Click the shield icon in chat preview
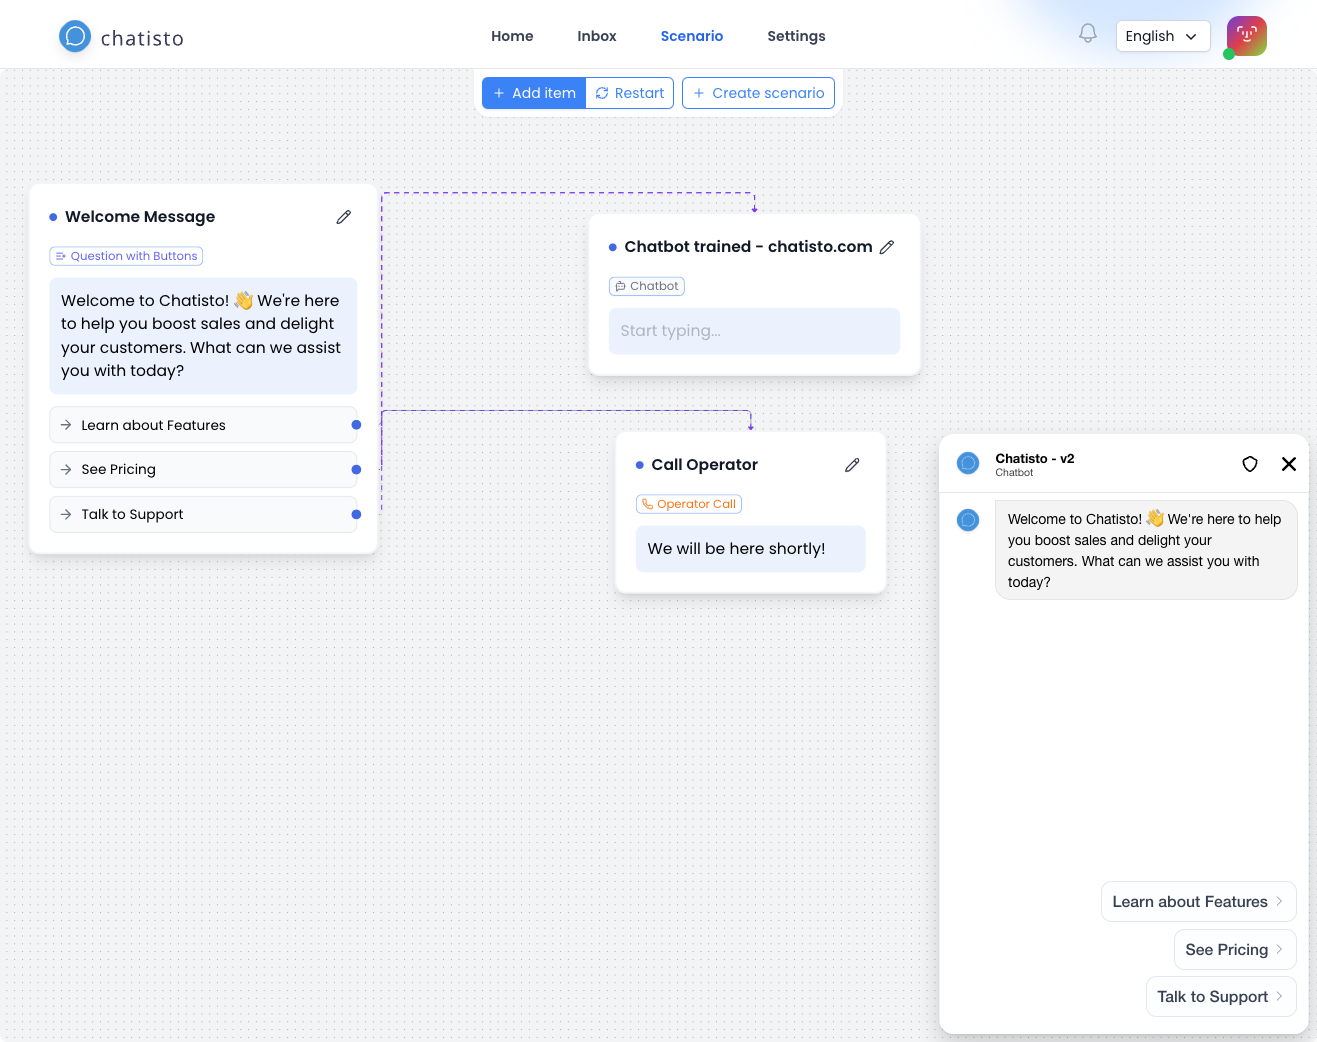The height and width of the screenshot is (1042, 1317). [1250, 464]
